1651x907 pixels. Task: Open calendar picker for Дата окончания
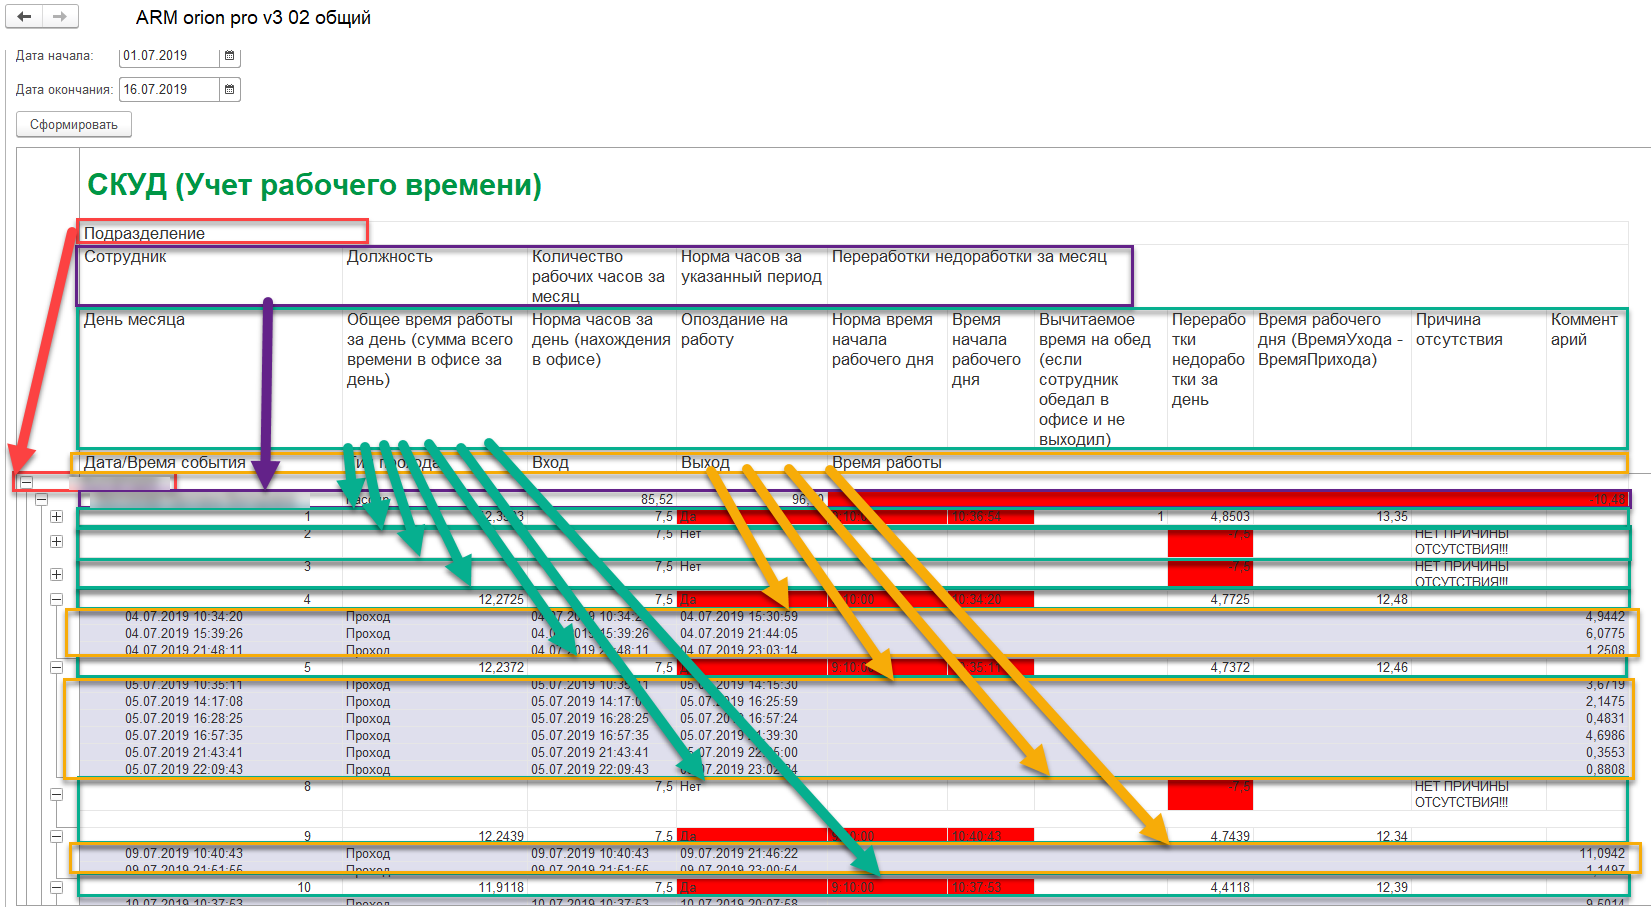230,90
